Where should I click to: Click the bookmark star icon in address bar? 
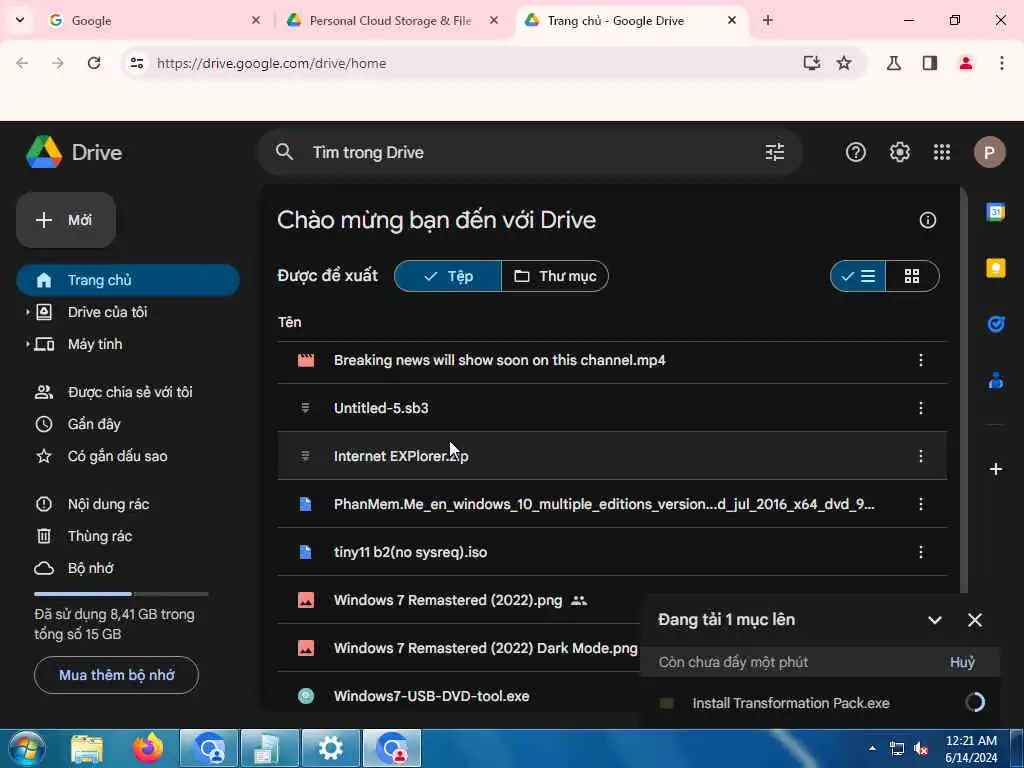click(844, 63)
